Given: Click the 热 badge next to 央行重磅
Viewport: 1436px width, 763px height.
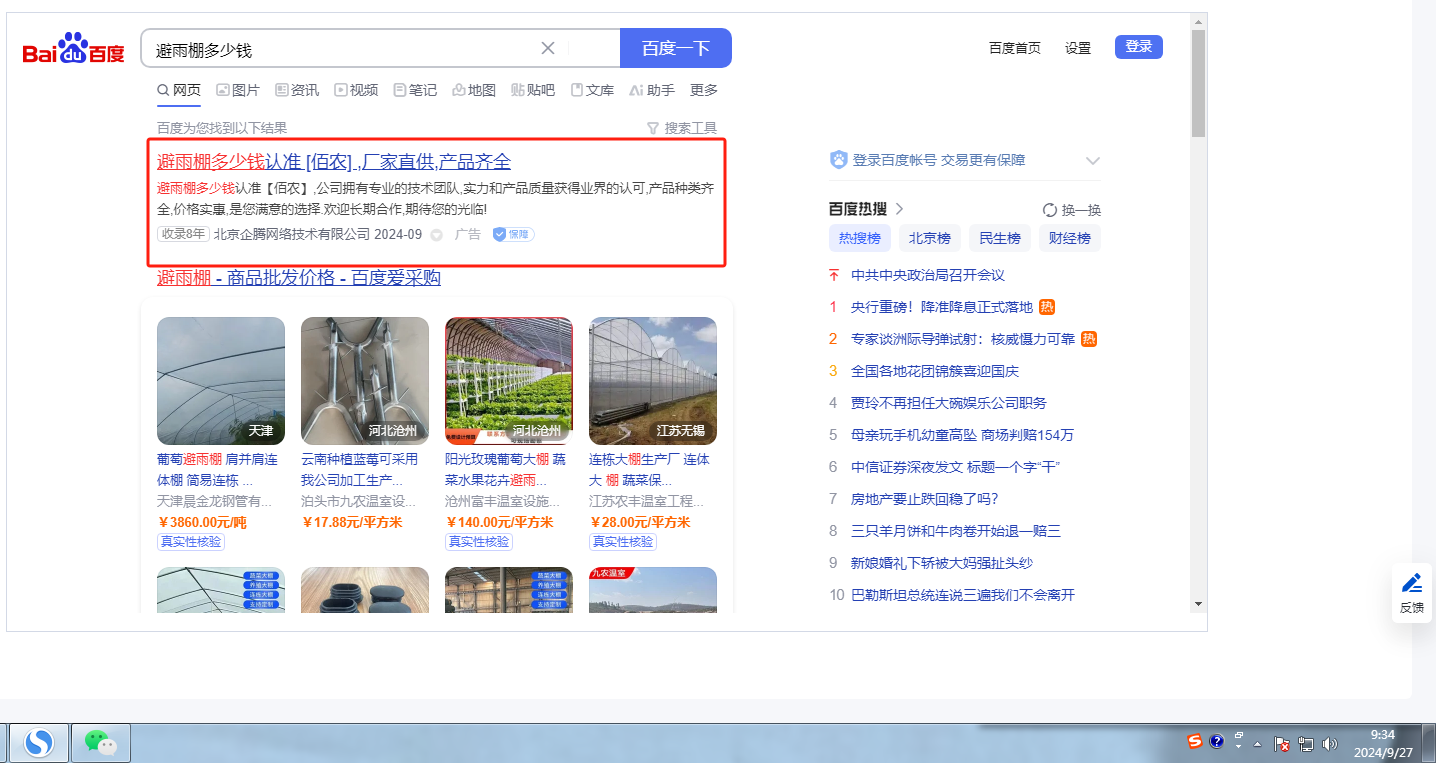Looking at the screenshot, I should click(x=1047, y=307).
